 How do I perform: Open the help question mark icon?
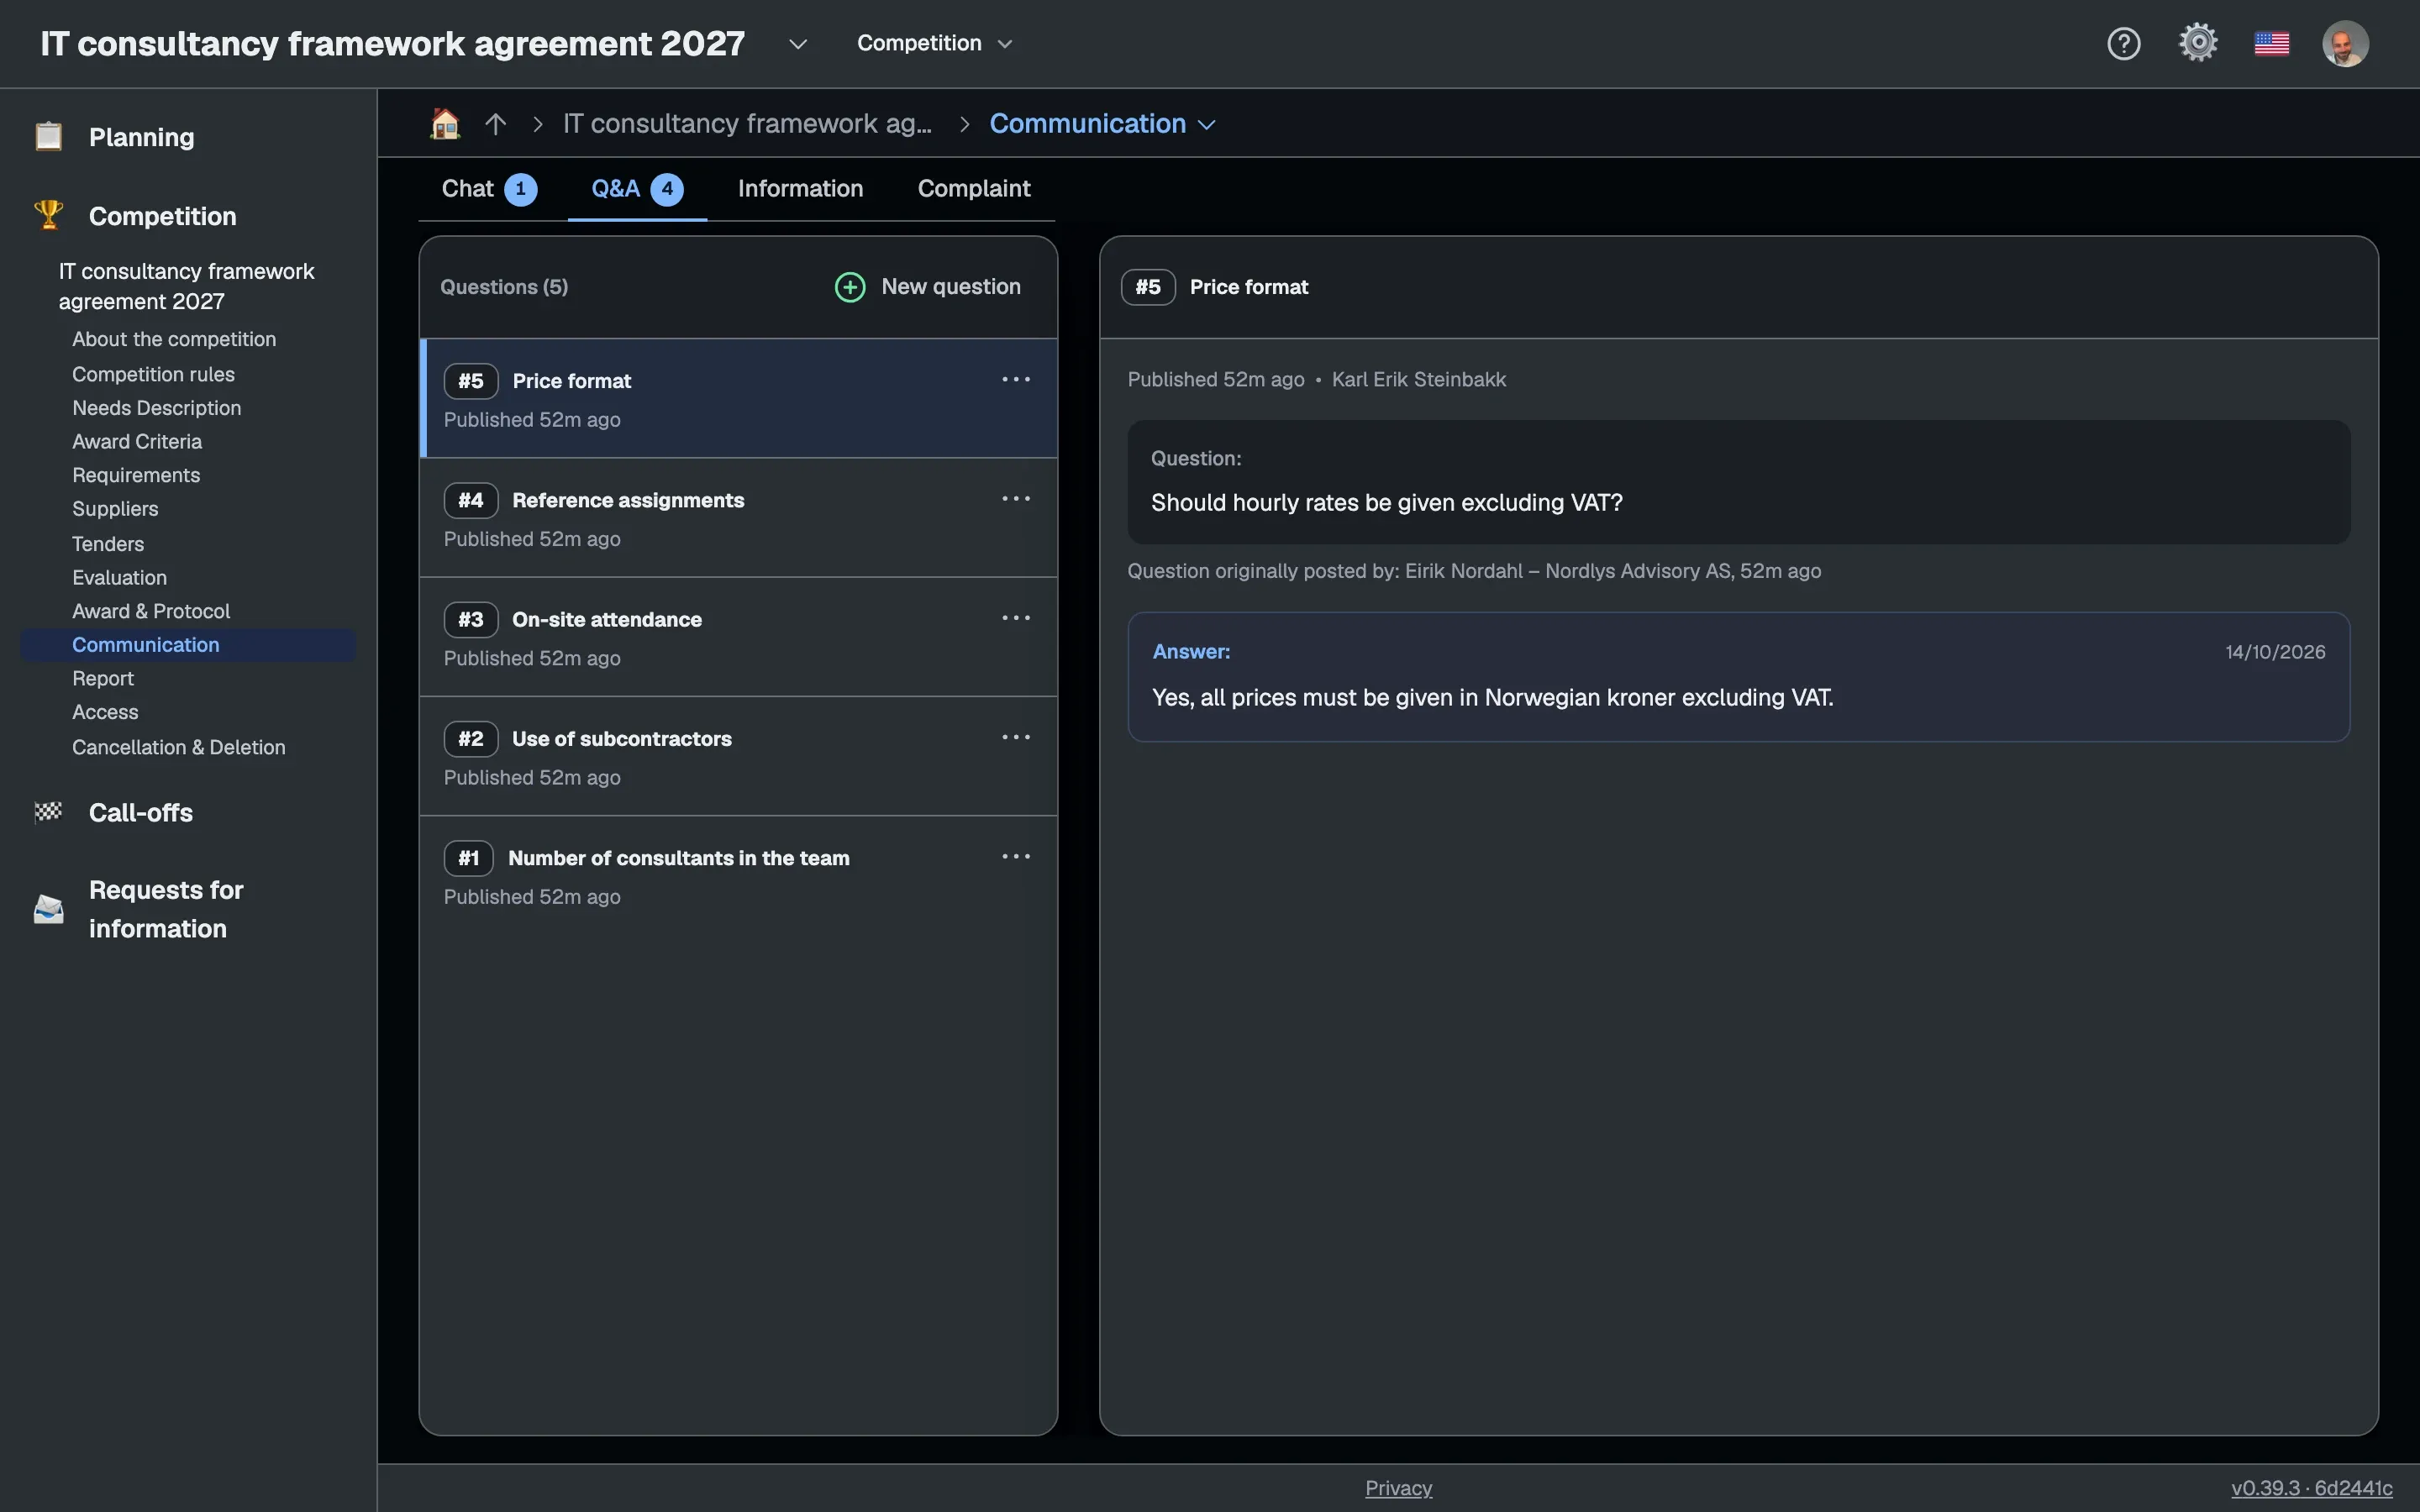coord(2123,43)
